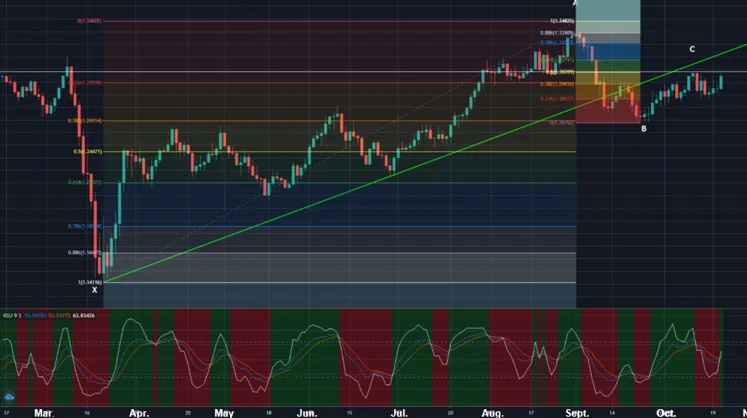The height and width of the screenshot is (418, 747).
Task: Click the Mar. label on time axis
Action: (44, 413)
